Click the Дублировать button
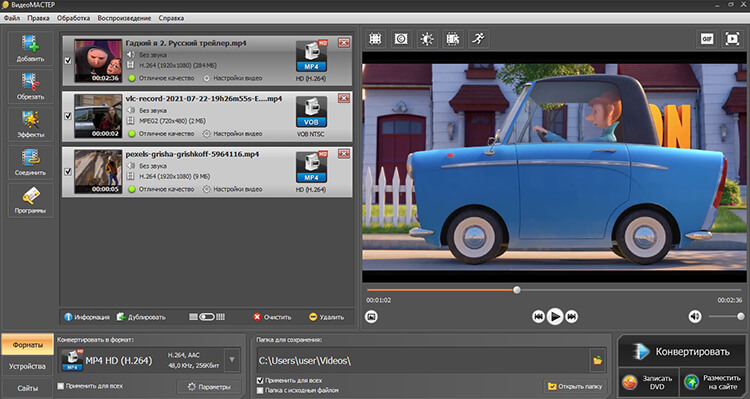The width and height of the screenshot is (750, 399). [x=141, y=317]
